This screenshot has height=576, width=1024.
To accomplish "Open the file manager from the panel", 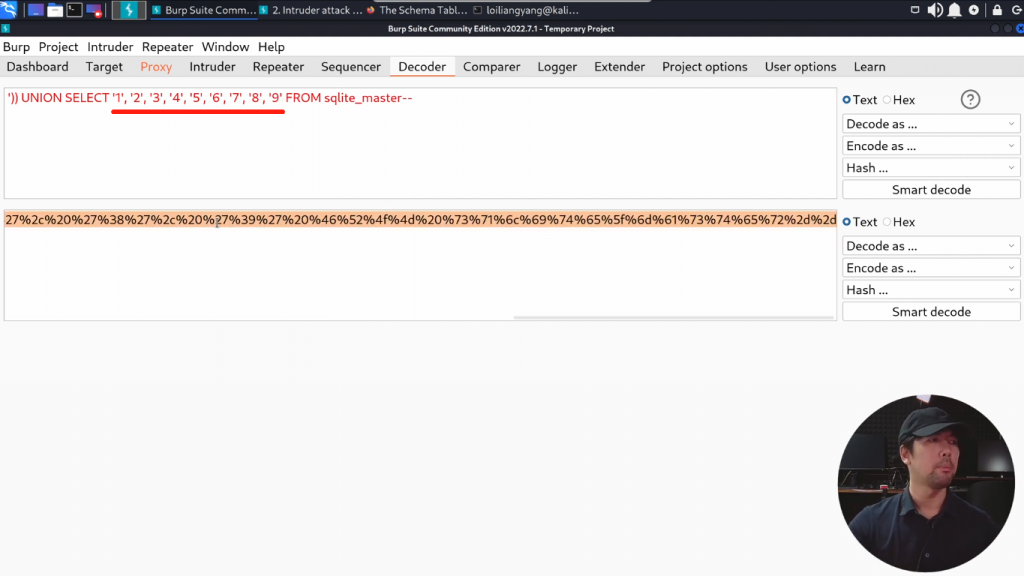I will click(x=55, y=10).
